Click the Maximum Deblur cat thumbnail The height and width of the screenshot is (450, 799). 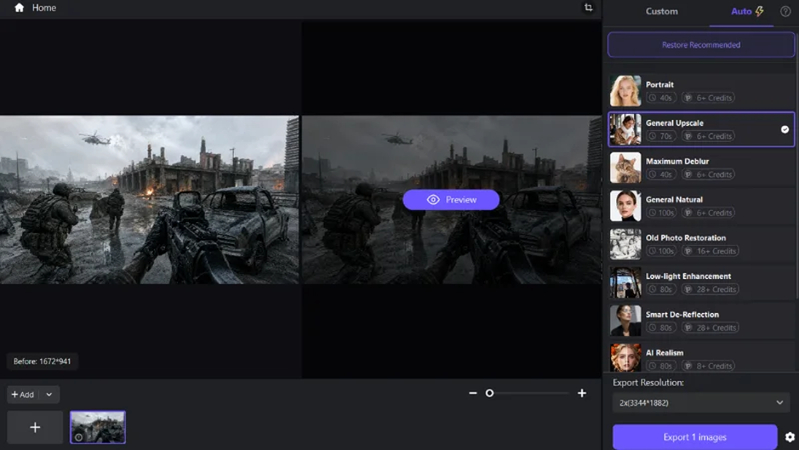625,168
